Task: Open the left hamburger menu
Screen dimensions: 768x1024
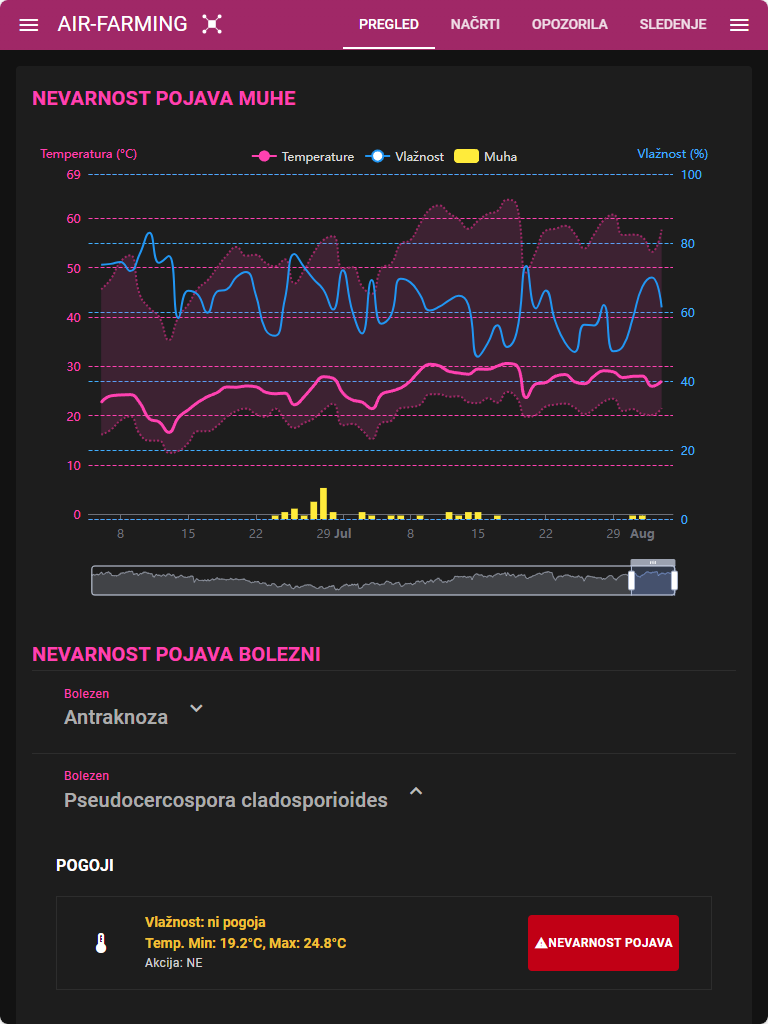Action: [x=29, y=25]
